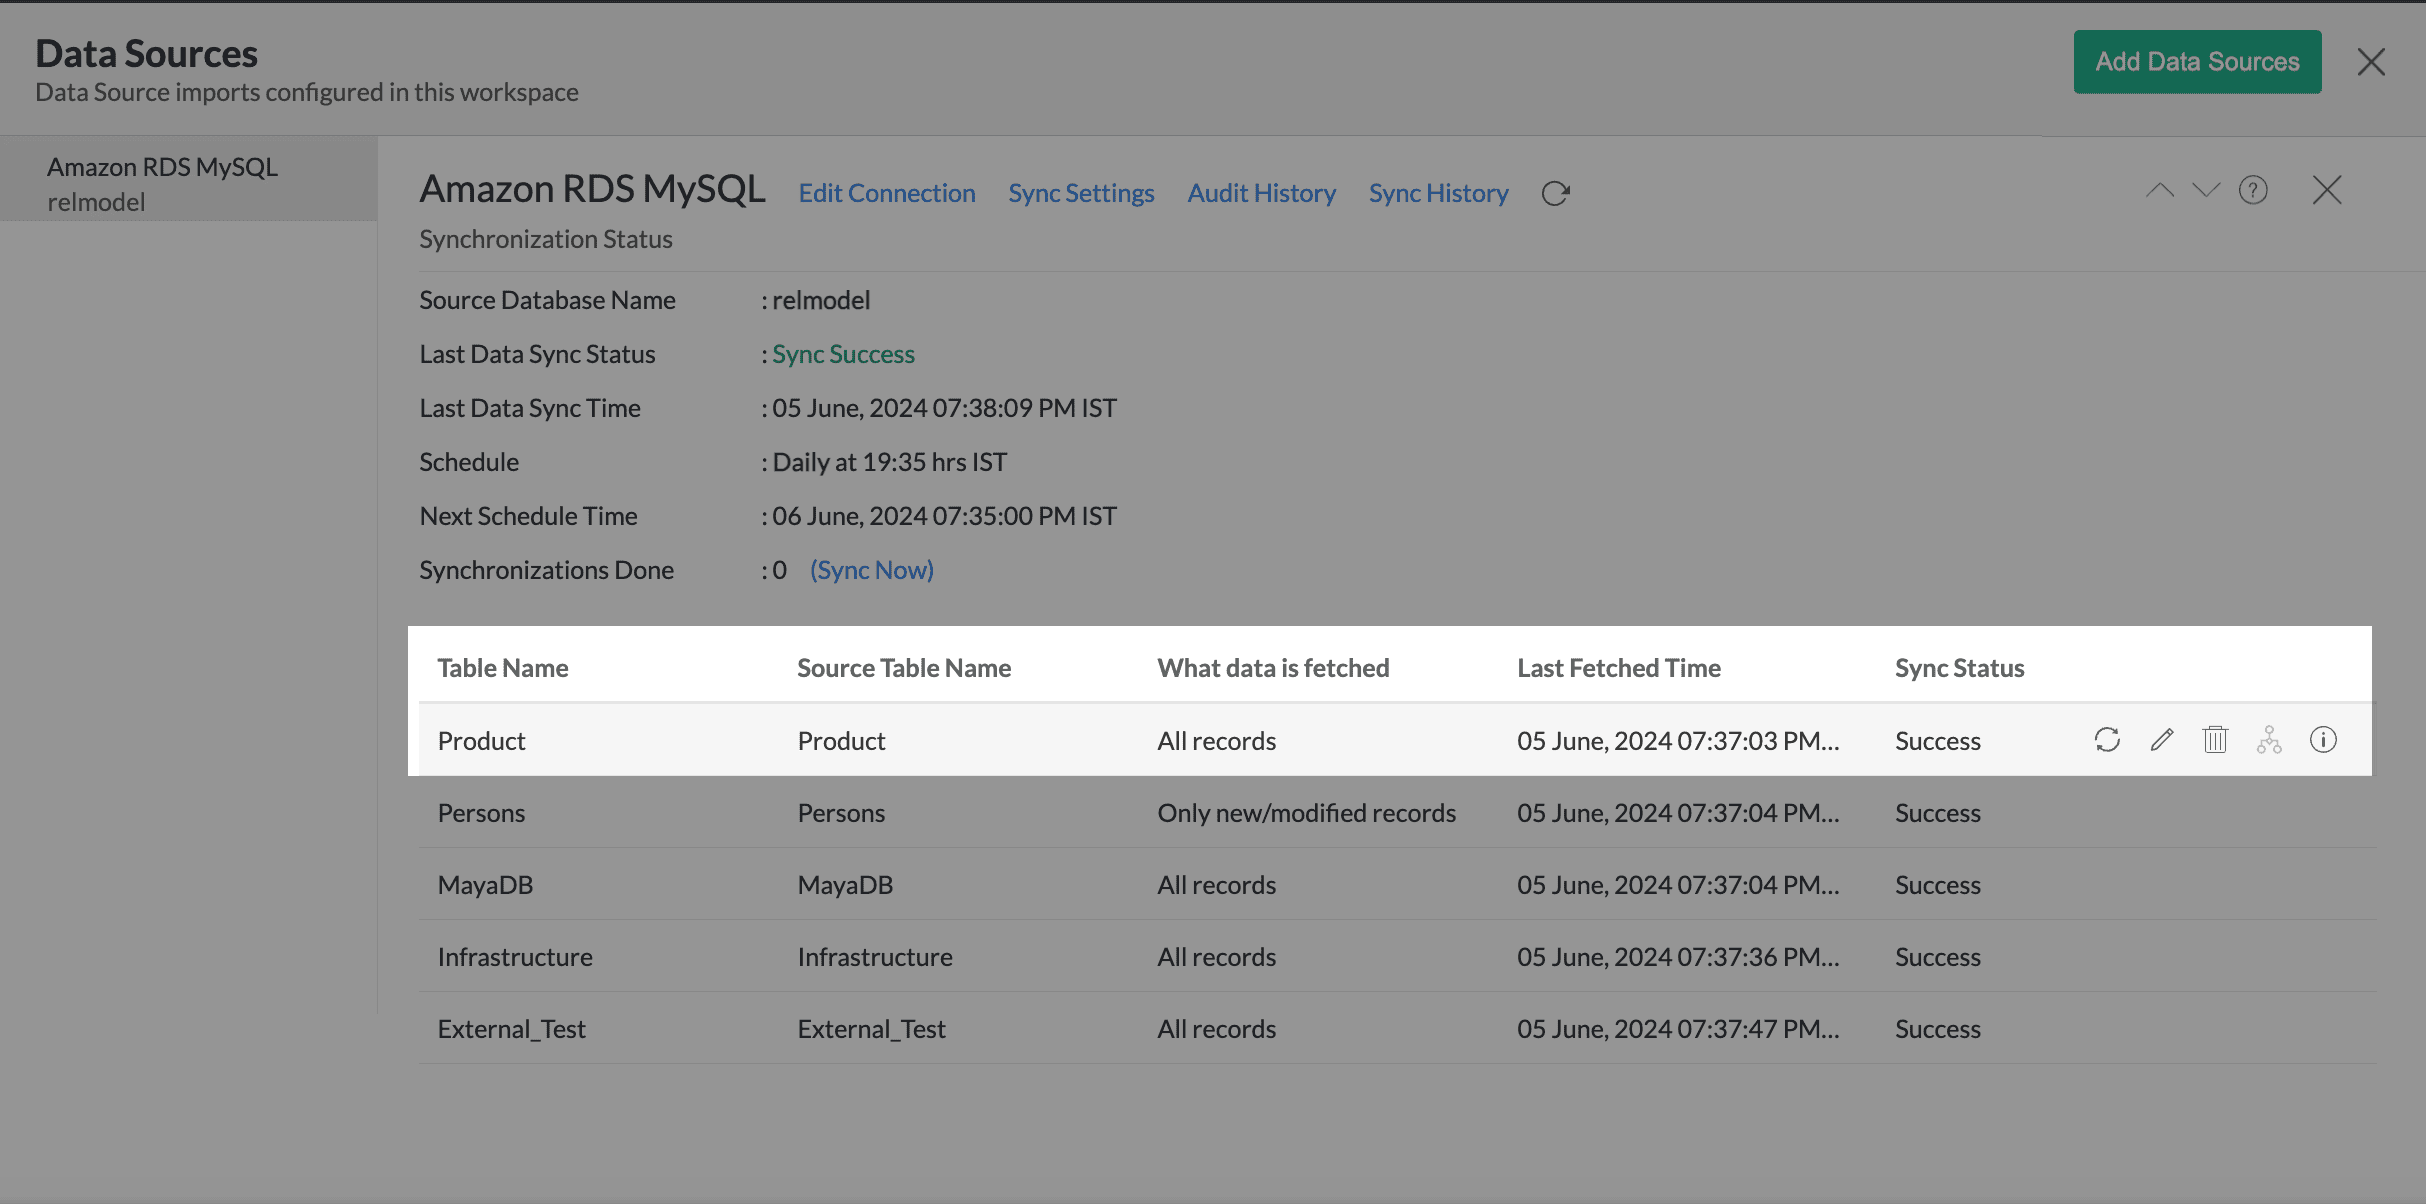Click Success status in the MayaDB row
Image resolution: width=2426 pixels, height=1204 pixels.
(1937, 885)
